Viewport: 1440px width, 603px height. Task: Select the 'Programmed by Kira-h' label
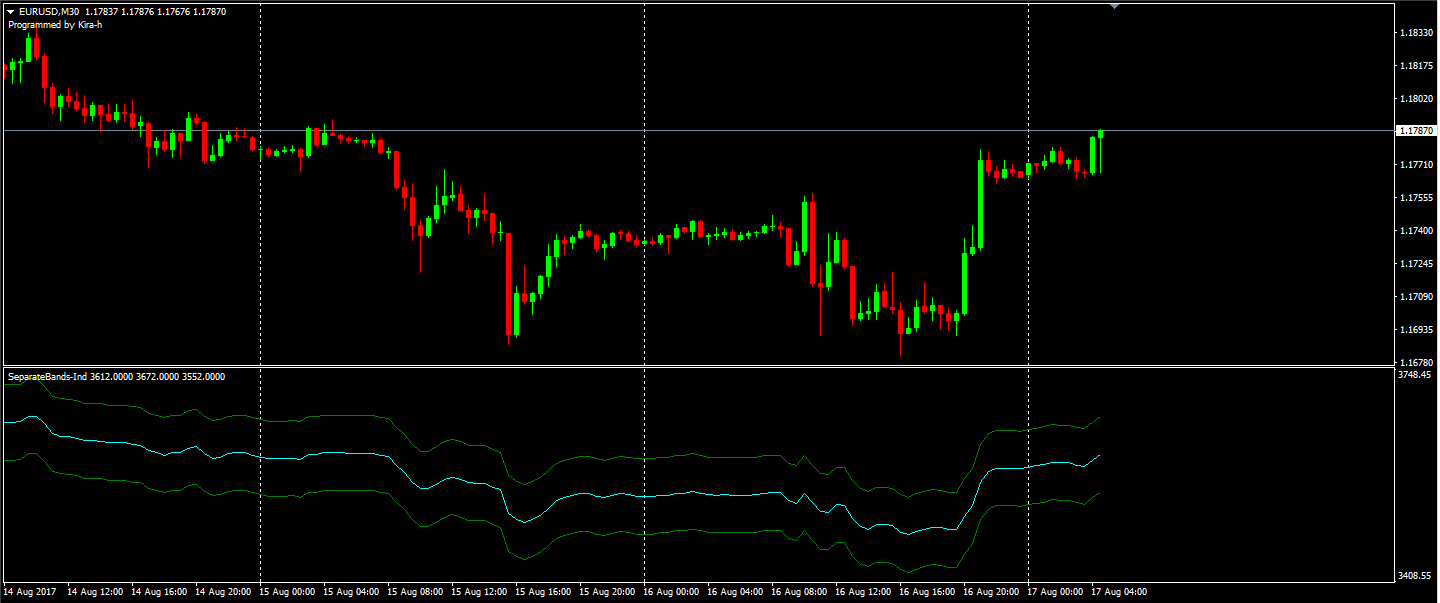(x=54, y=25)
